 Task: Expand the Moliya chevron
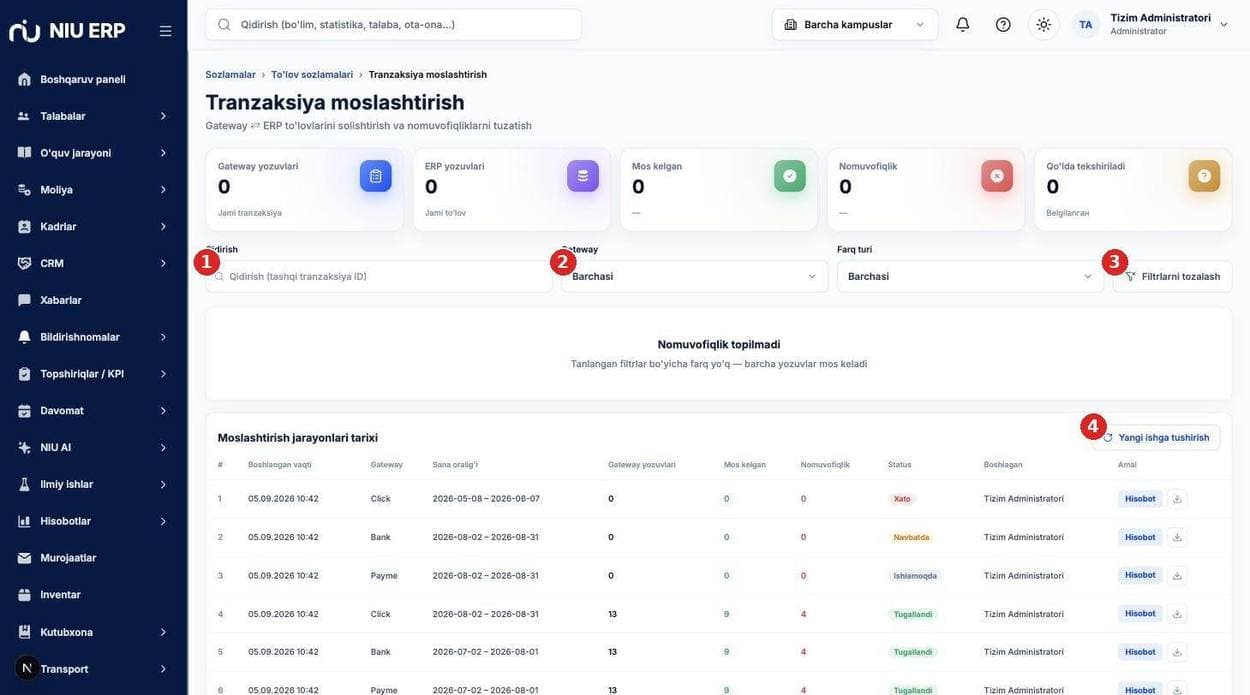pos(163,190)
